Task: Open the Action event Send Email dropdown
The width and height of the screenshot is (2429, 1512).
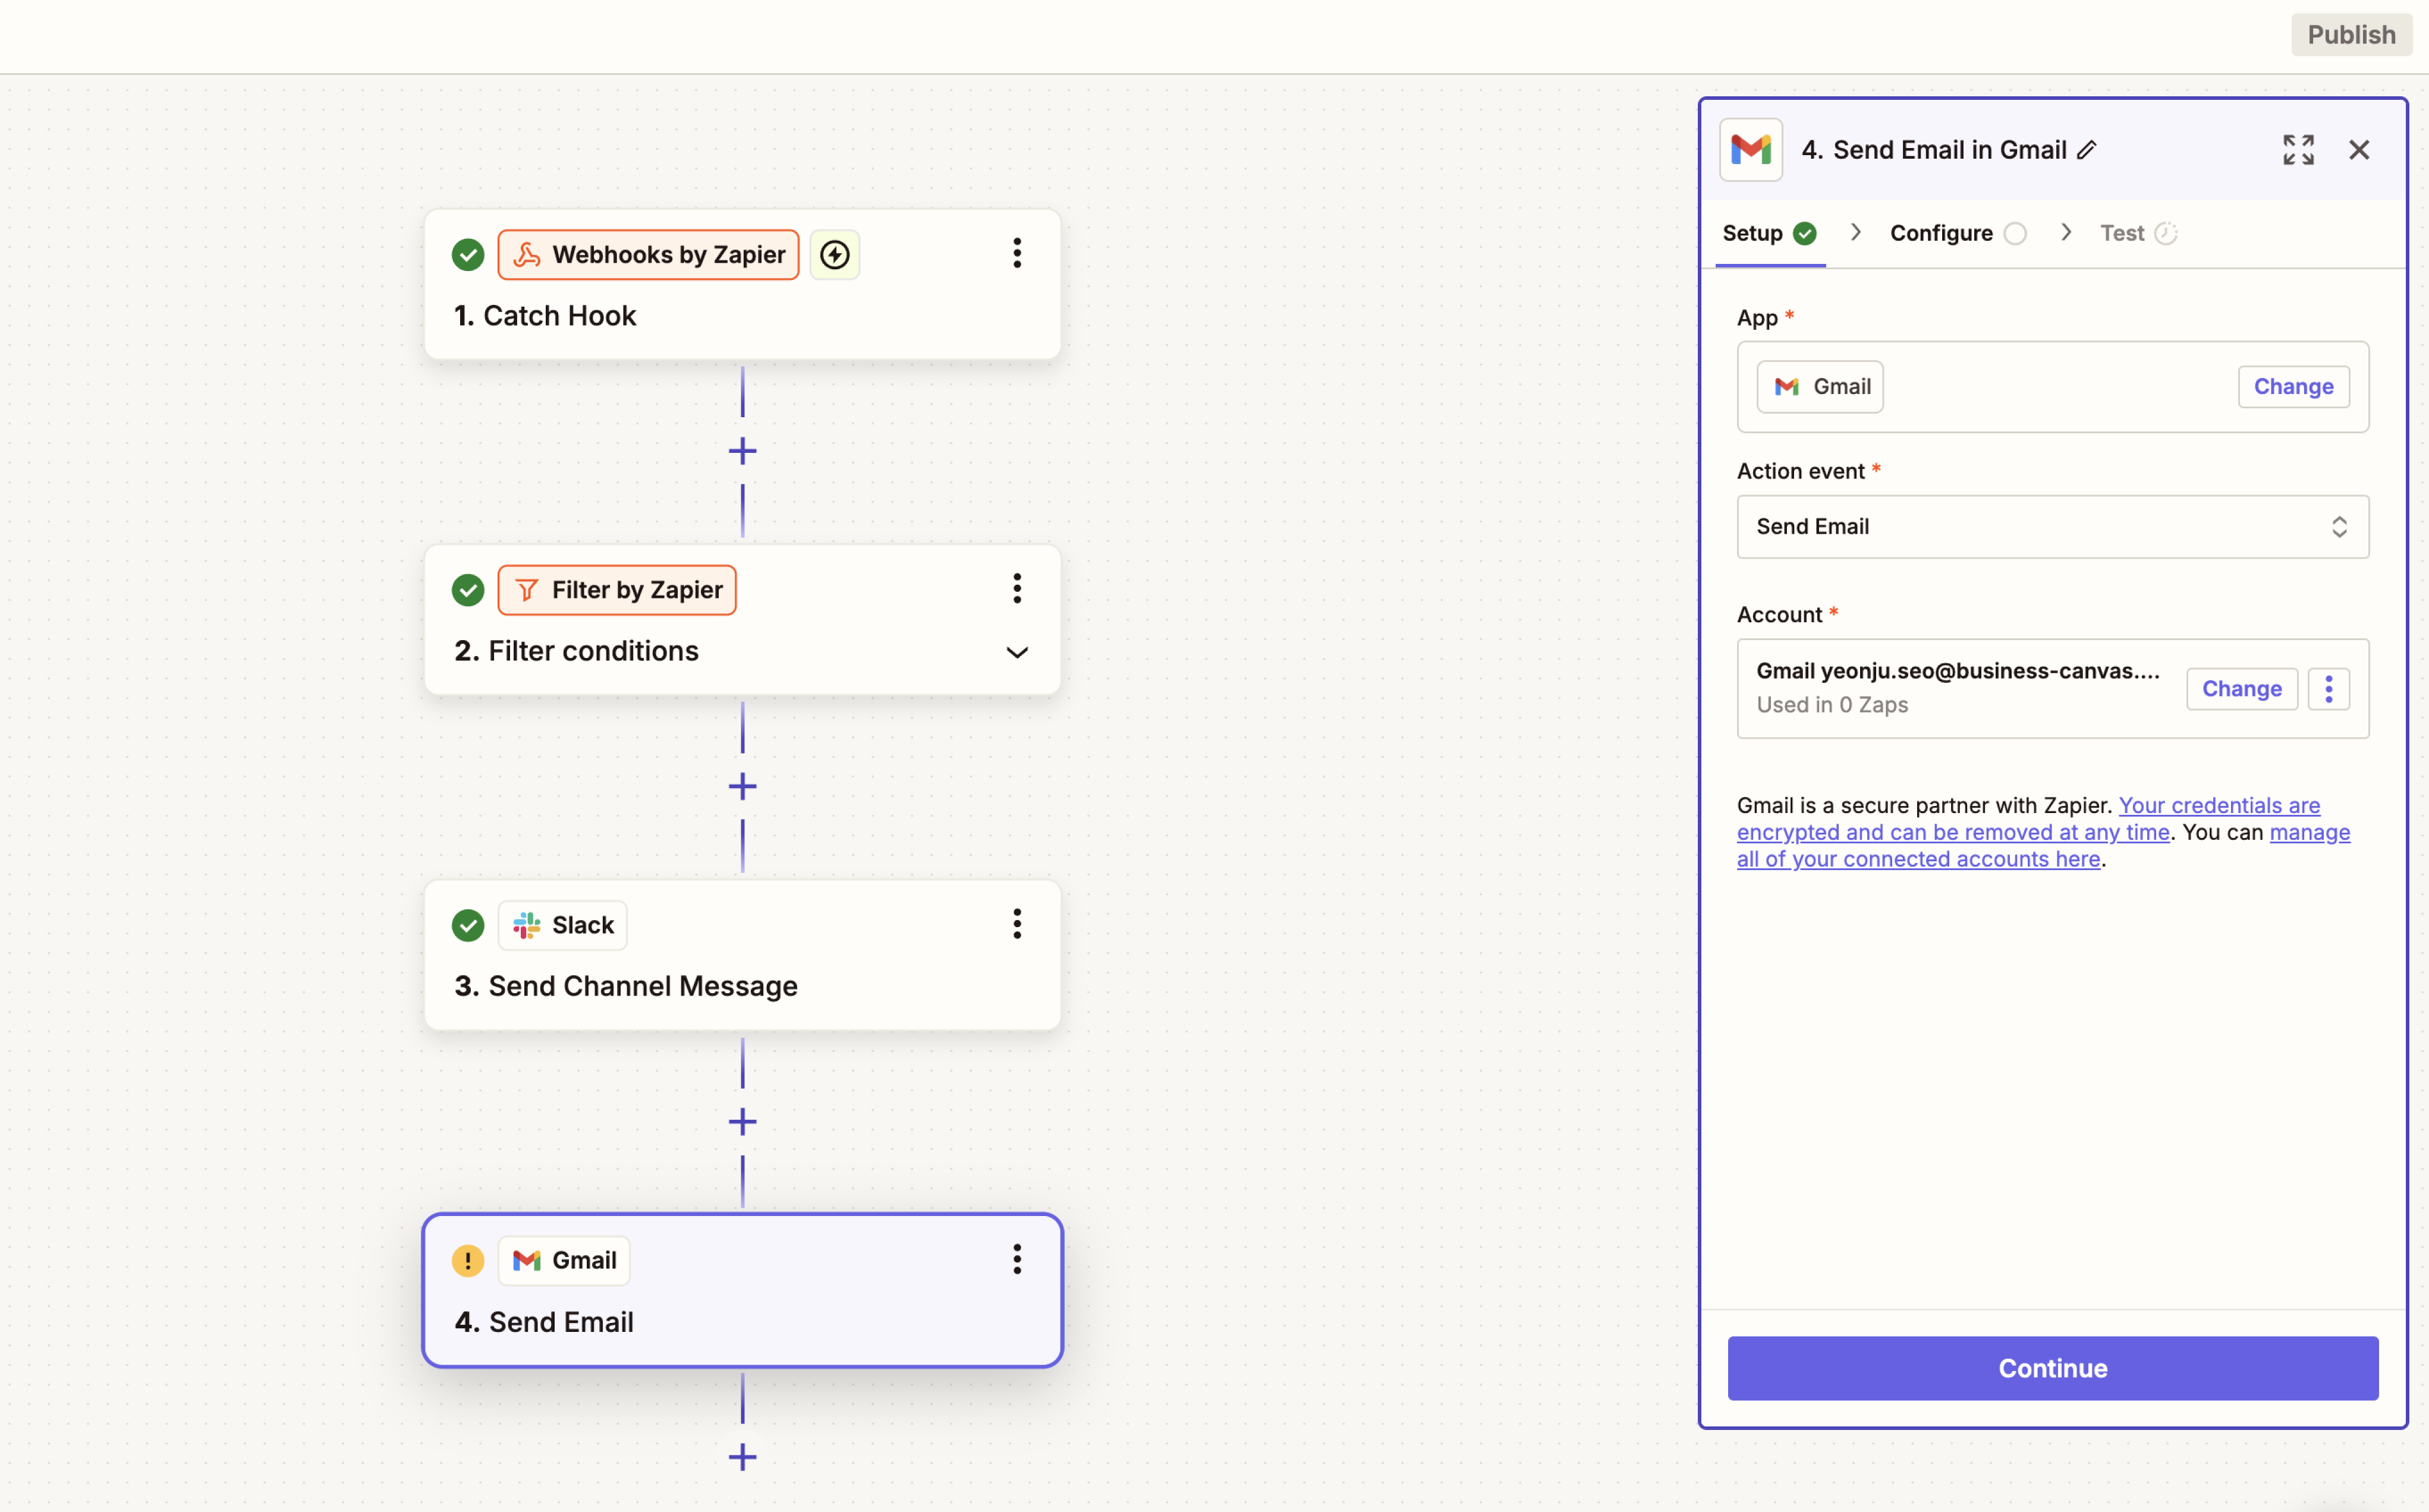Action: 2052,527
